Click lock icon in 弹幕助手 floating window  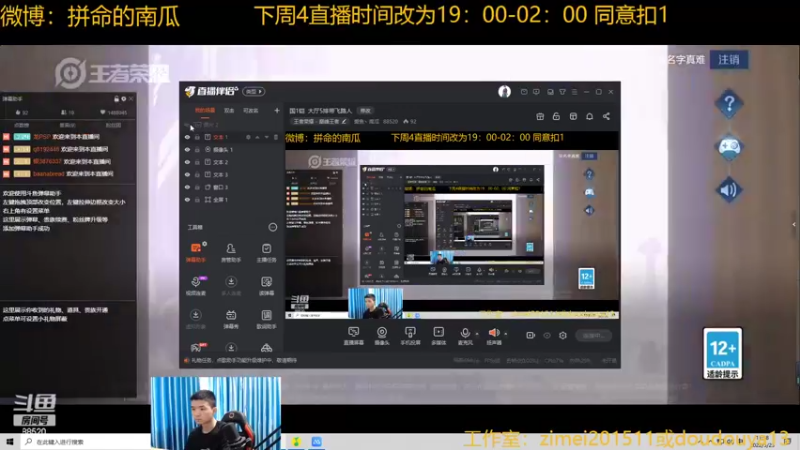116,98
